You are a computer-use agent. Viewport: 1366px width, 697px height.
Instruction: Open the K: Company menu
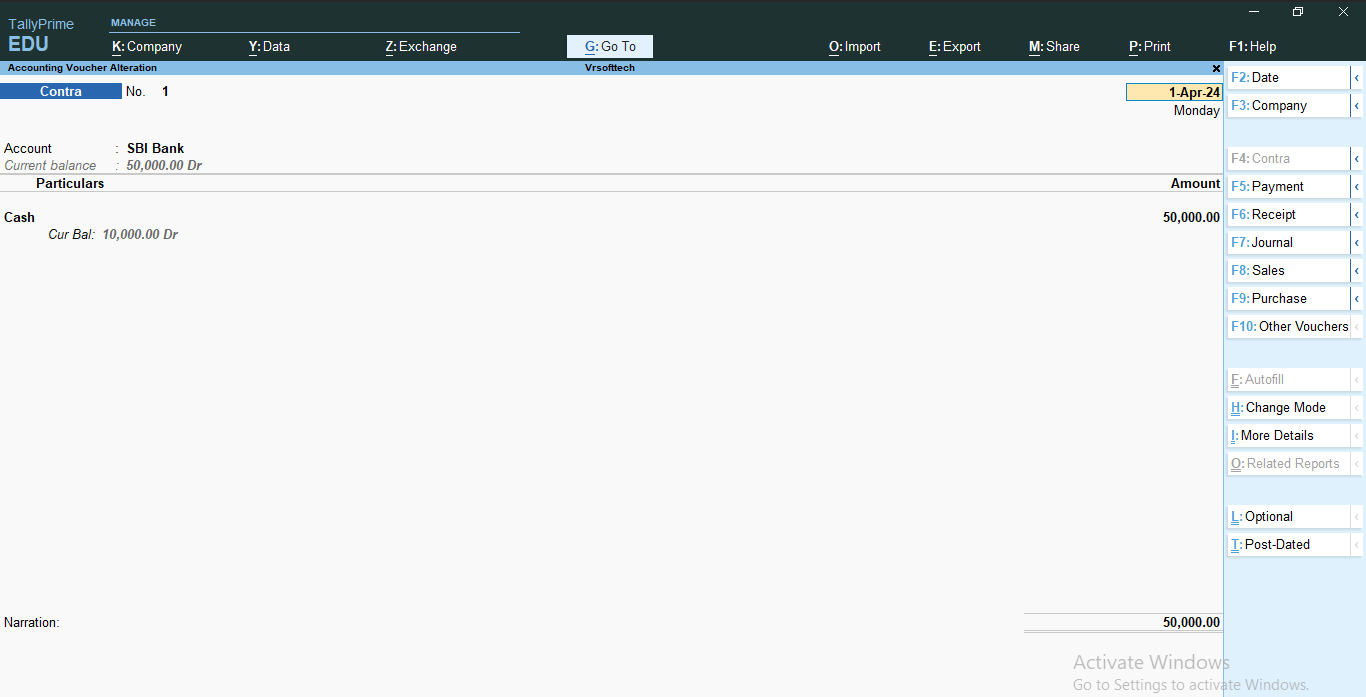[146, 46]
